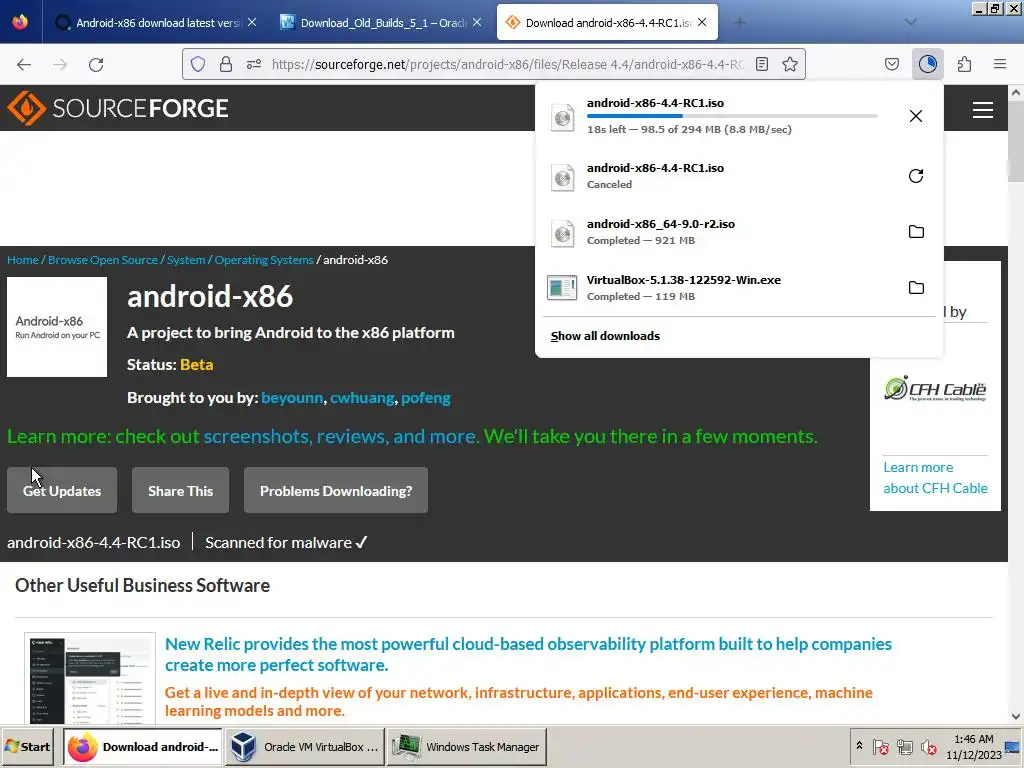Open a new browser tab
The height and width of the screenshot is (768, 1024).
point(739,22)
